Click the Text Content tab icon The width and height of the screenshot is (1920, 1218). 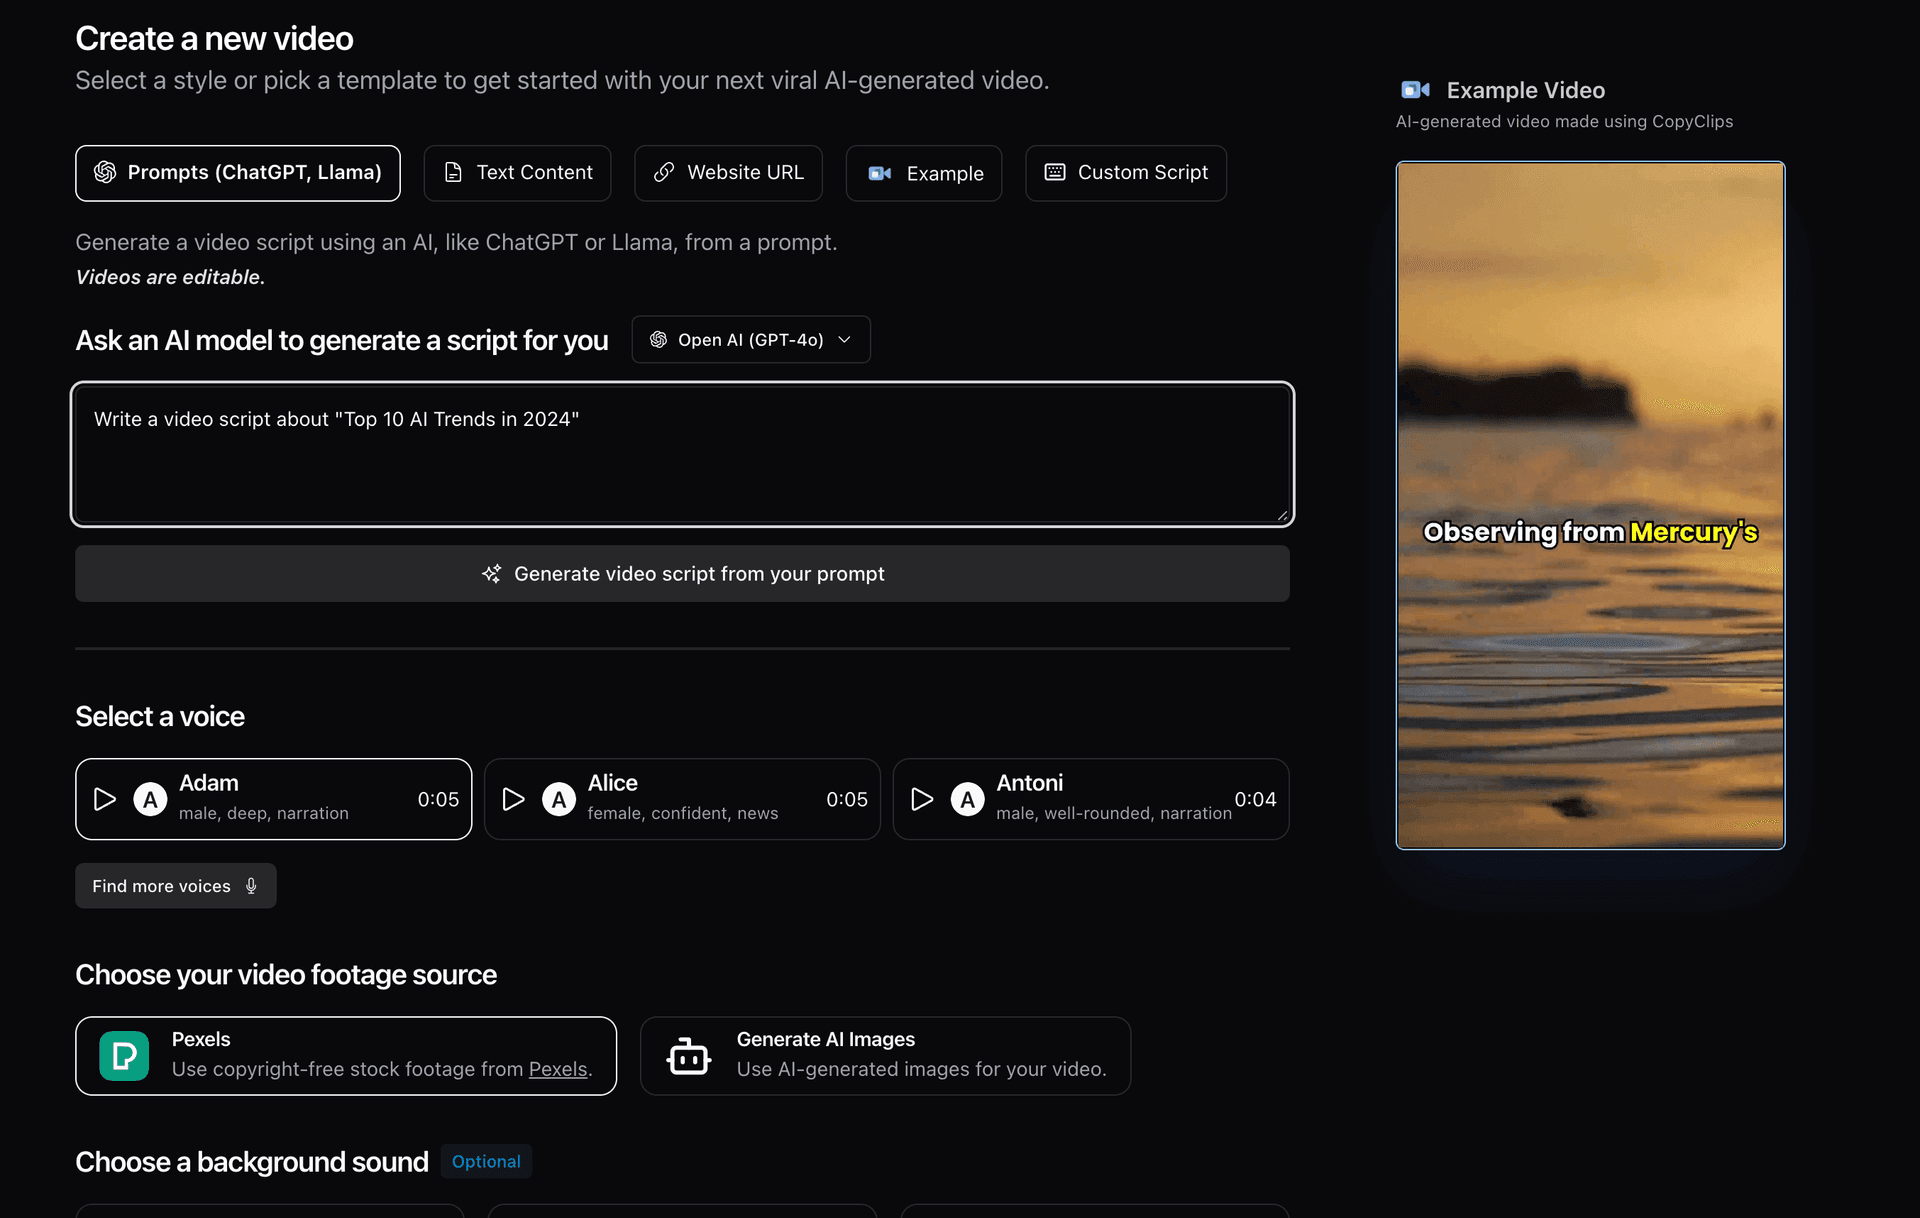pos(452,172)
